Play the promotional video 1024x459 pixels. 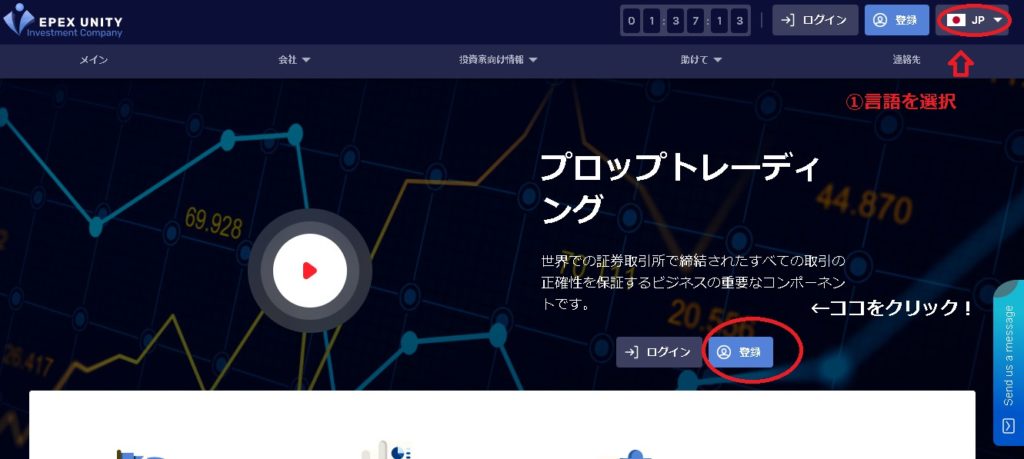[310, 270]
